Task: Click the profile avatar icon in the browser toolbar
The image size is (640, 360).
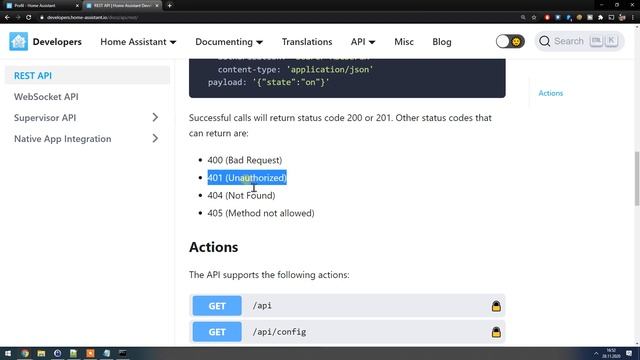Action: coord(622,18)
